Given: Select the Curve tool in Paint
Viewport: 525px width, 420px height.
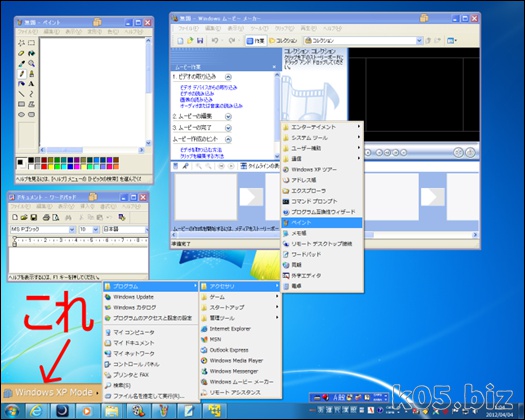Looking at the screenshot, I should click(31, 94).
